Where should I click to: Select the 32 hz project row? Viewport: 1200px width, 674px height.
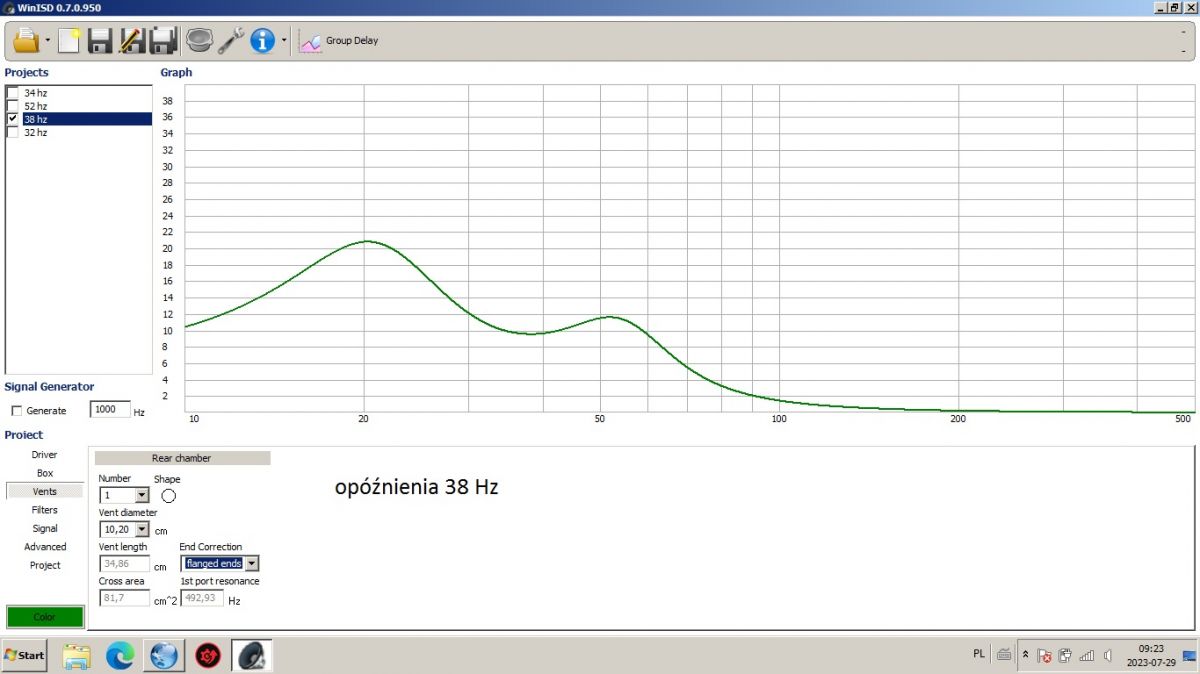pos(86,132)
